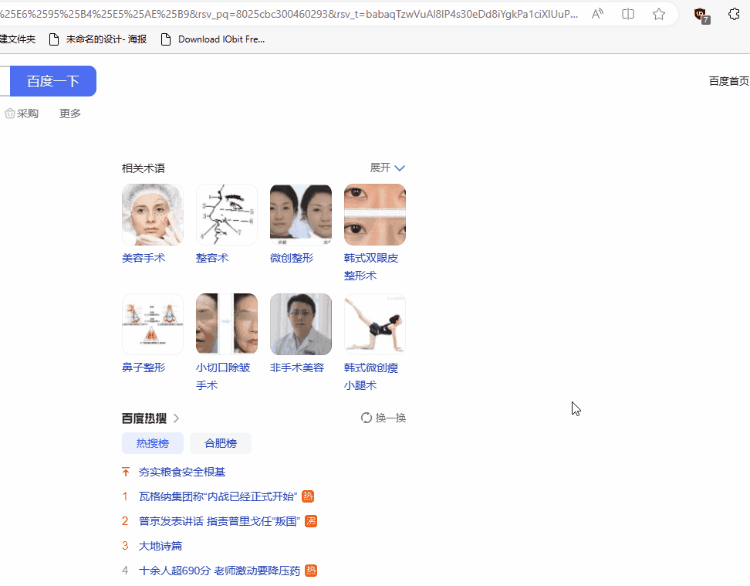Go to 百度首页 link
750x586 pixels.
729,81
